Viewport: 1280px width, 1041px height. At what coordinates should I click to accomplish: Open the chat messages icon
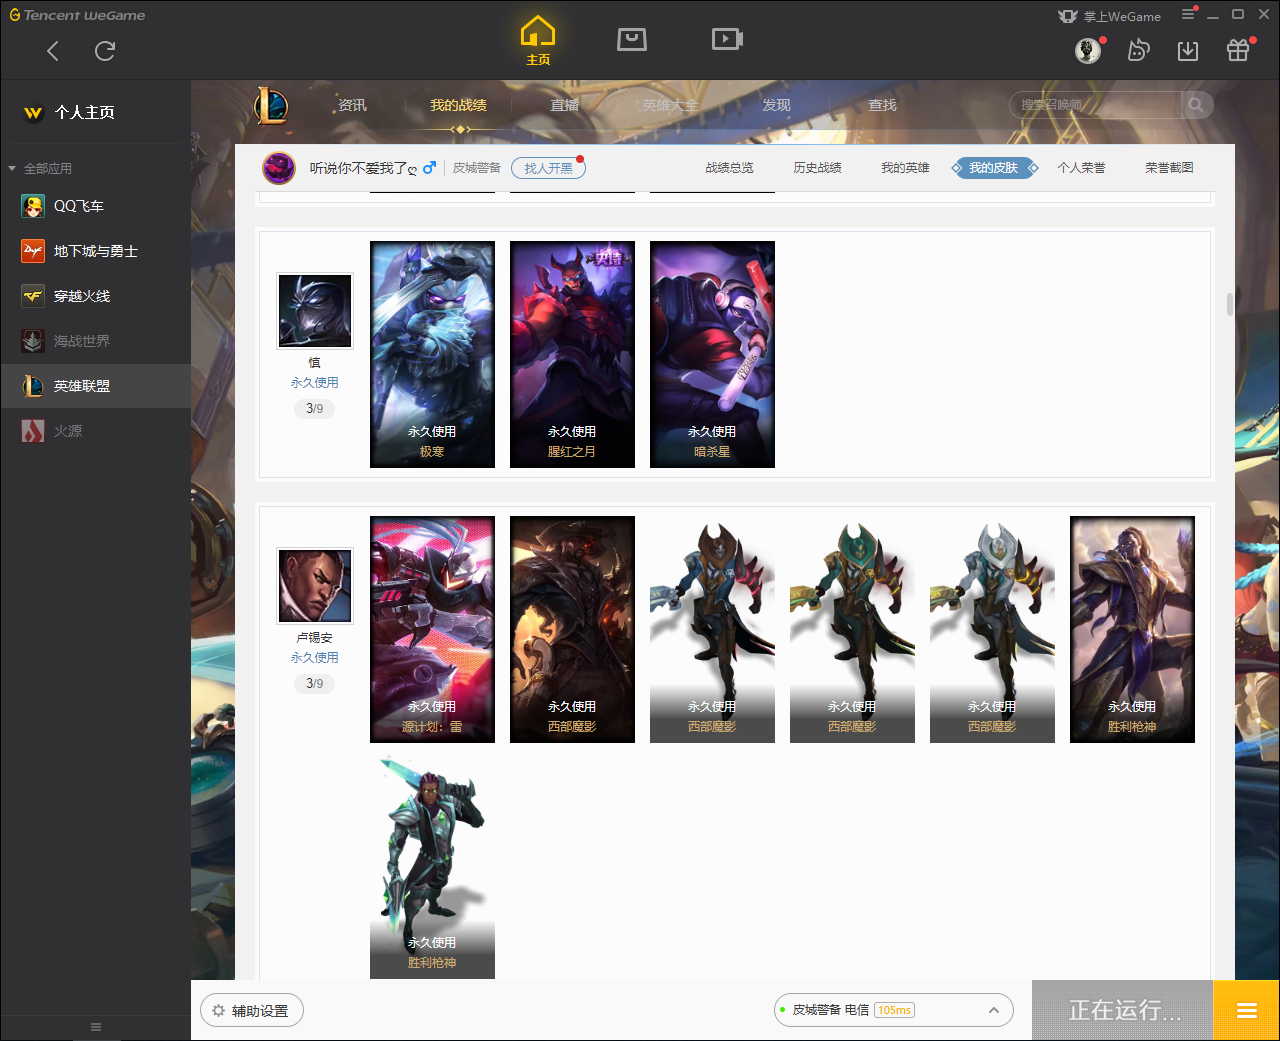tap(1138, 50)
